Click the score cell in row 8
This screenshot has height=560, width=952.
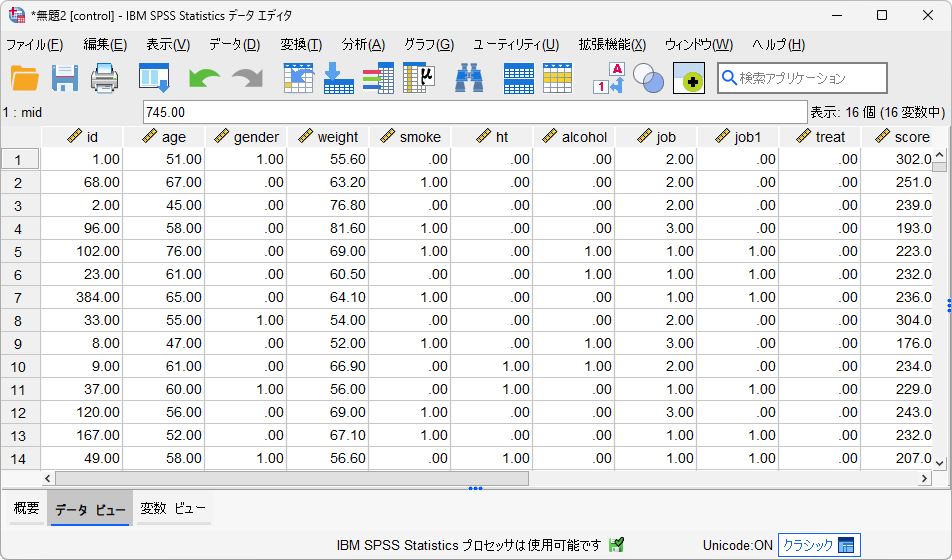897,320
